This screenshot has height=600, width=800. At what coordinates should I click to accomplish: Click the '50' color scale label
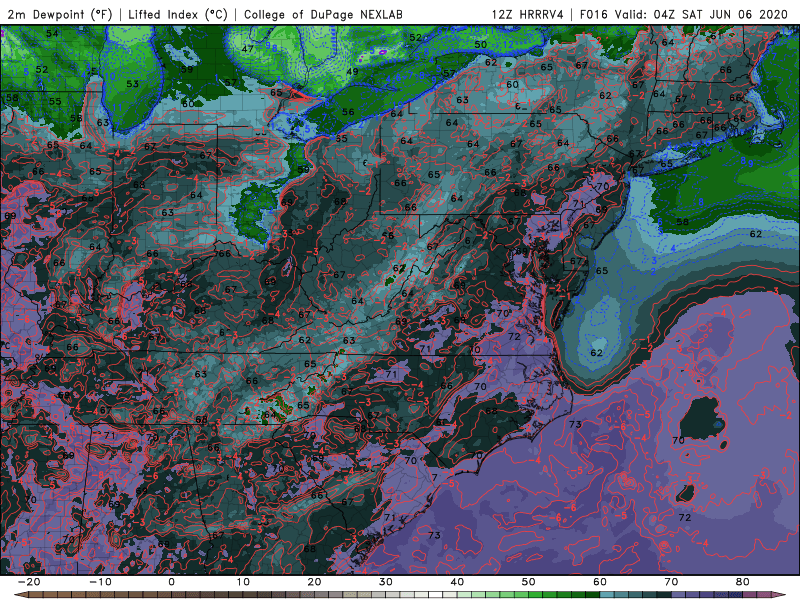pyautogui.click(x=529, y=582)
